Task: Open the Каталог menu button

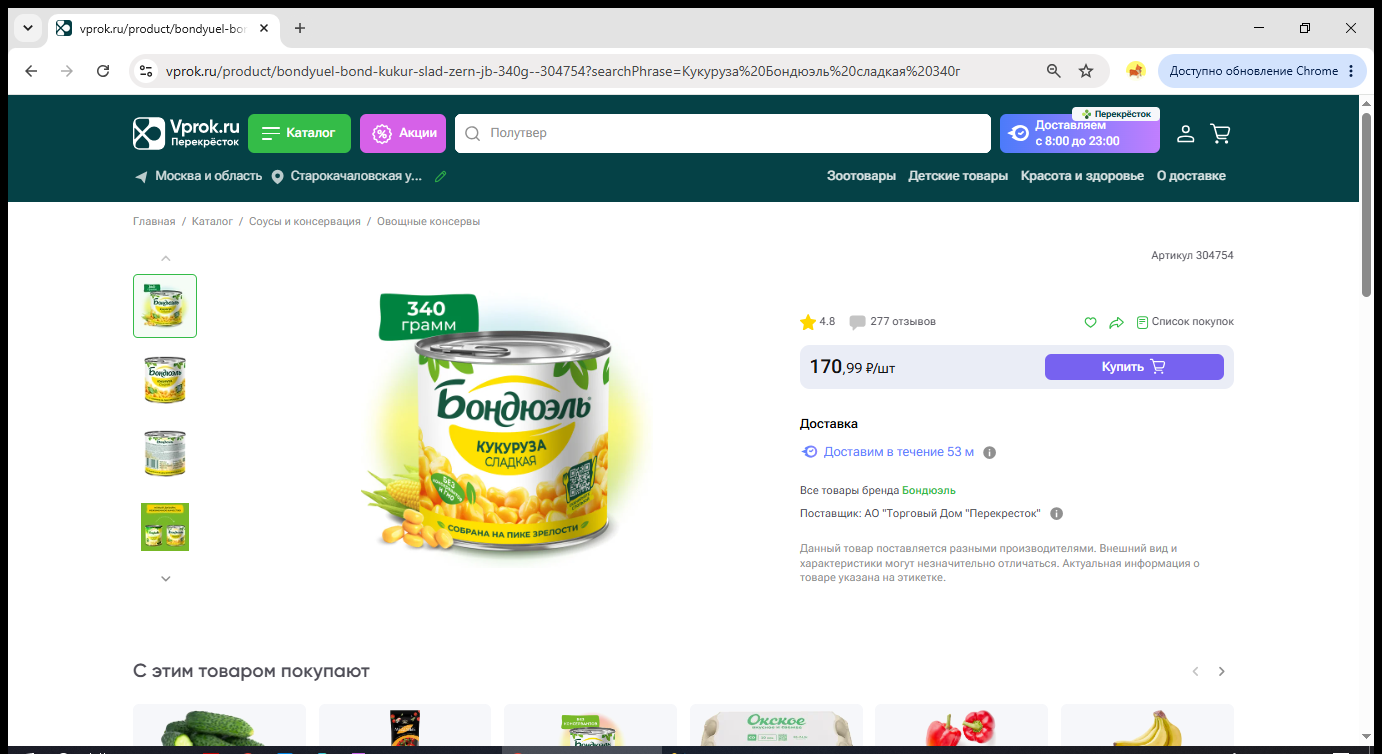Action: [x=299, y=134]
